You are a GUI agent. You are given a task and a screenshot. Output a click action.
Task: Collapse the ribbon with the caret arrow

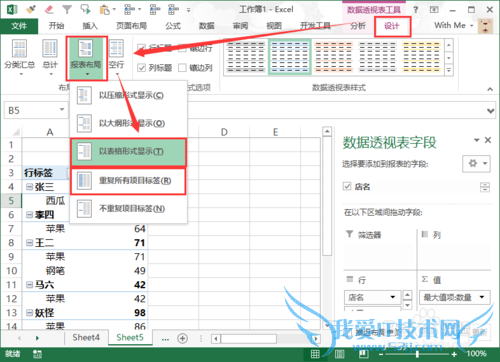(x=490, y=89)
